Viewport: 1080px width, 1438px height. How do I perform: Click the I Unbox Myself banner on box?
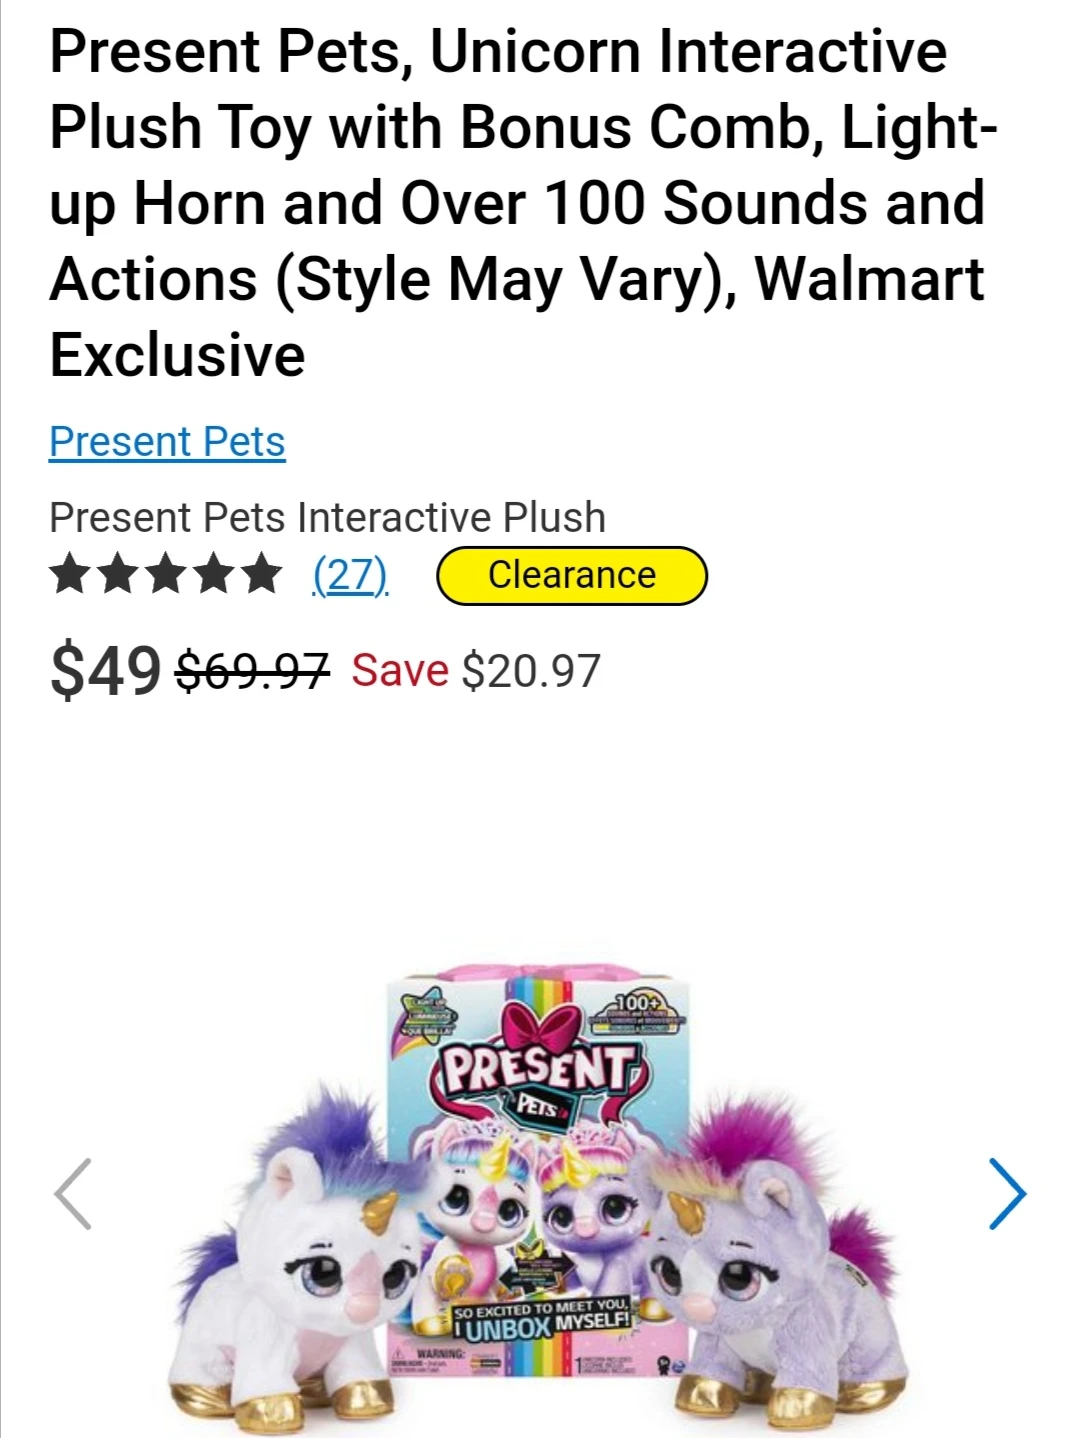(542, 1320)
